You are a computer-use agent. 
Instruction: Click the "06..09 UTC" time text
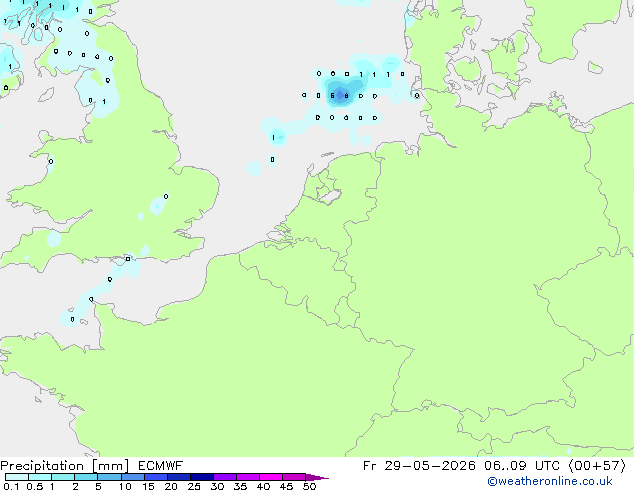[x=522, y=466]
